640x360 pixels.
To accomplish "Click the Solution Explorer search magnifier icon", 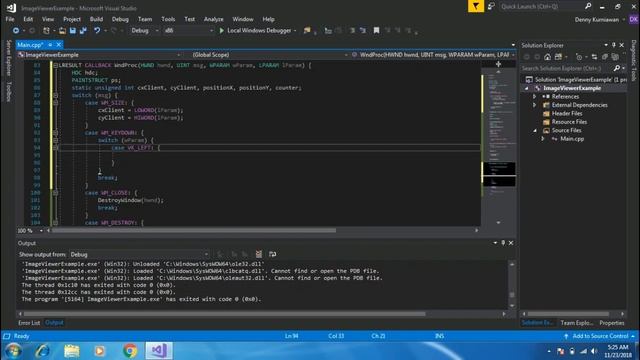I will tap(617, 68).
